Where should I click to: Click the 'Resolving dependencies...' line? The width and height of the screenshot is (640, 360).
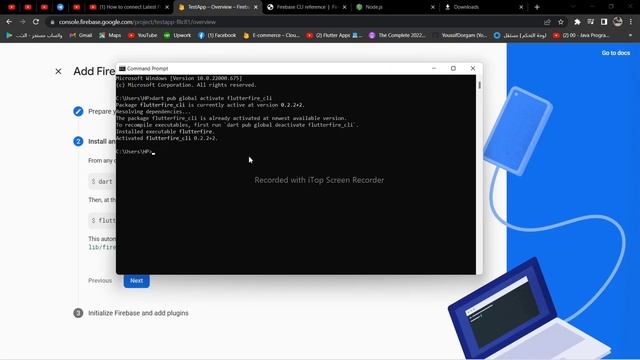[x=153, y=111]
